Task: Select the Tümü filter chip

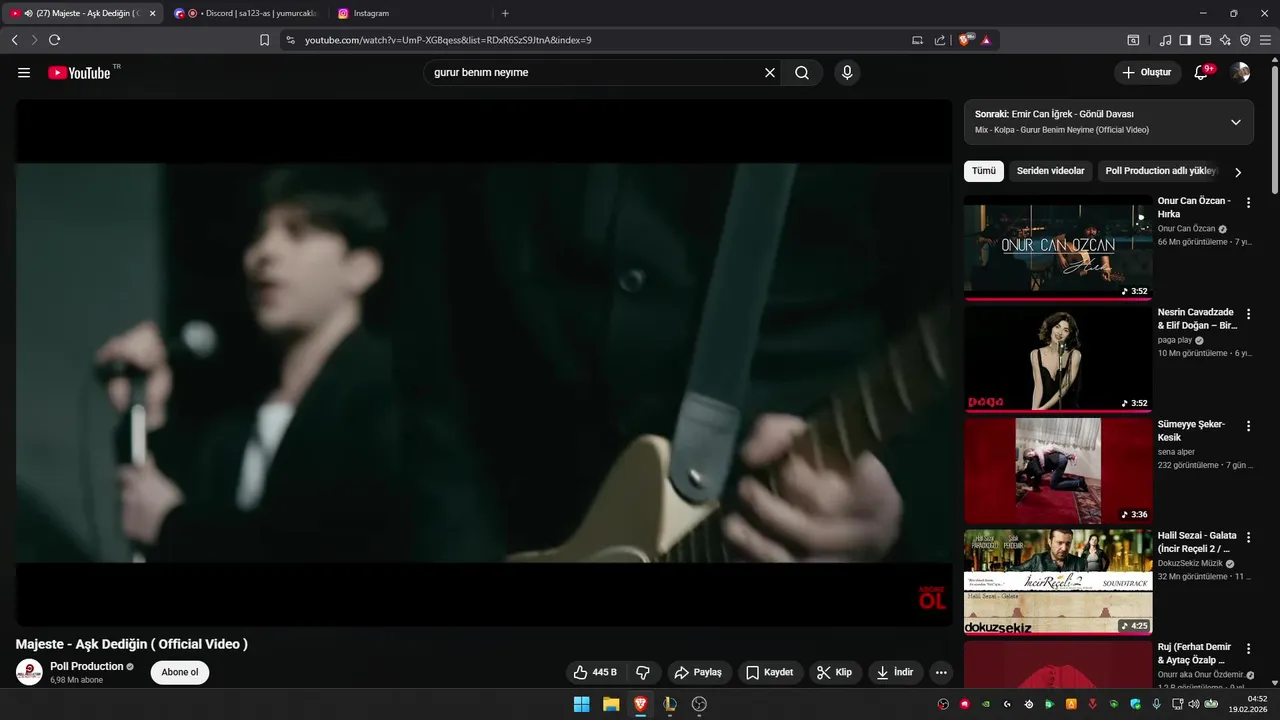Action: click(984, 171)
